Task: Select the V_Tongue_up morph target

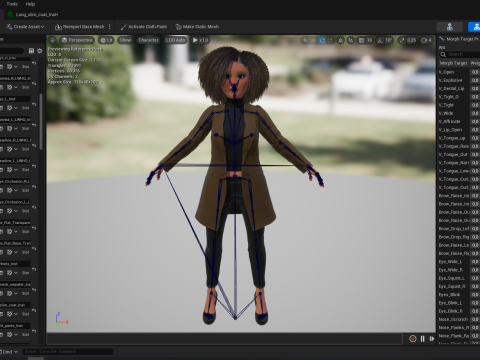Action: tap(452, 138)
